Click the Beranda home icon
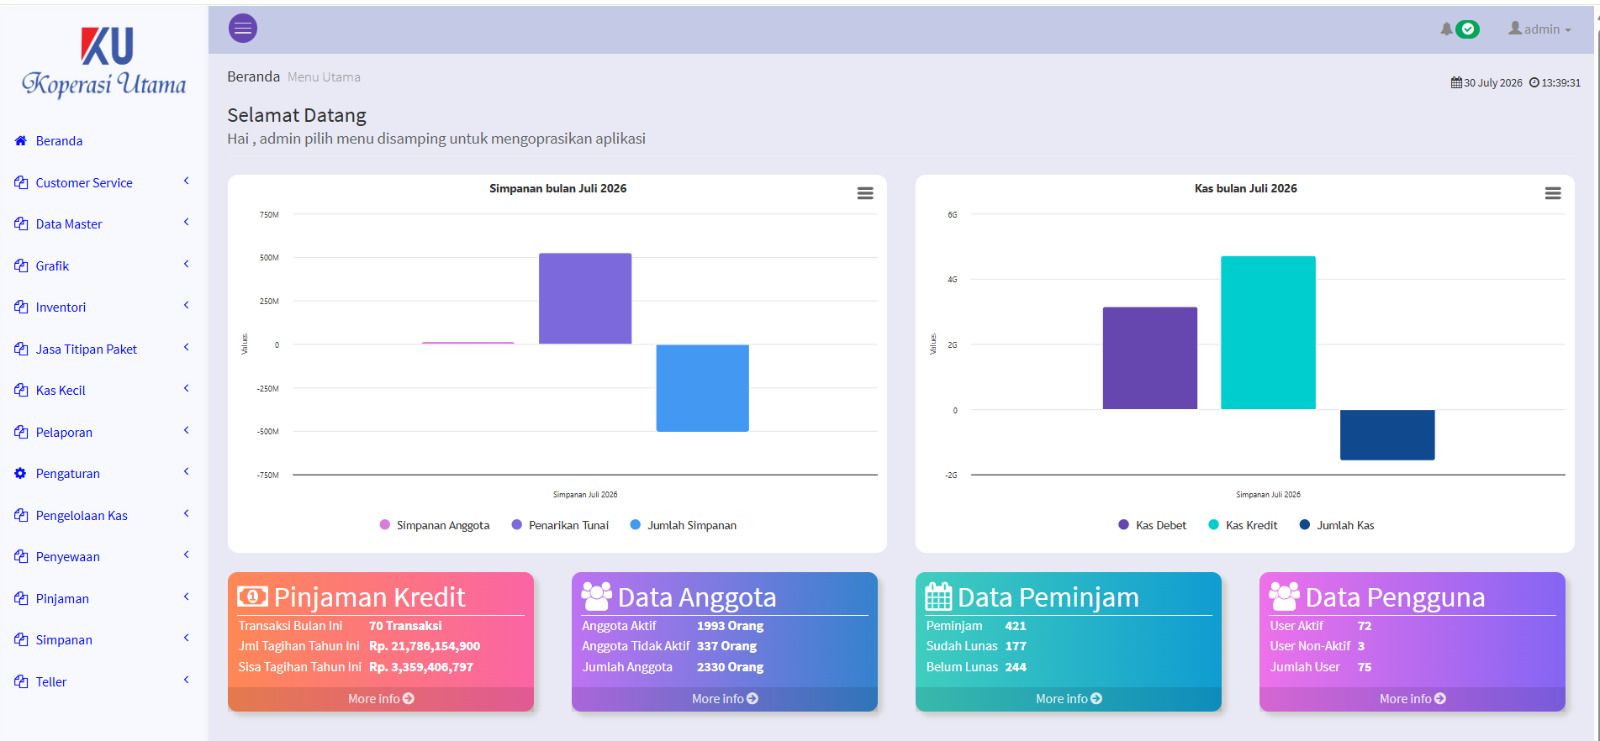The image size is (1600, 741). coord(20,141)
